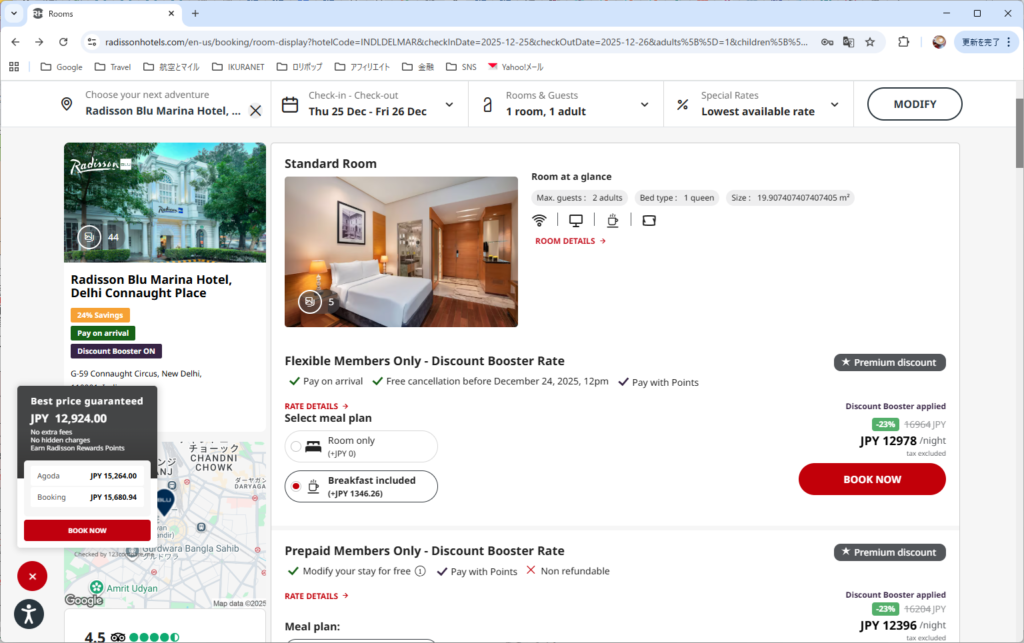Viewport: 1024px width, 643px height.
Task: Open the Standard Room photo gallery icon
Action: (310, 301)
